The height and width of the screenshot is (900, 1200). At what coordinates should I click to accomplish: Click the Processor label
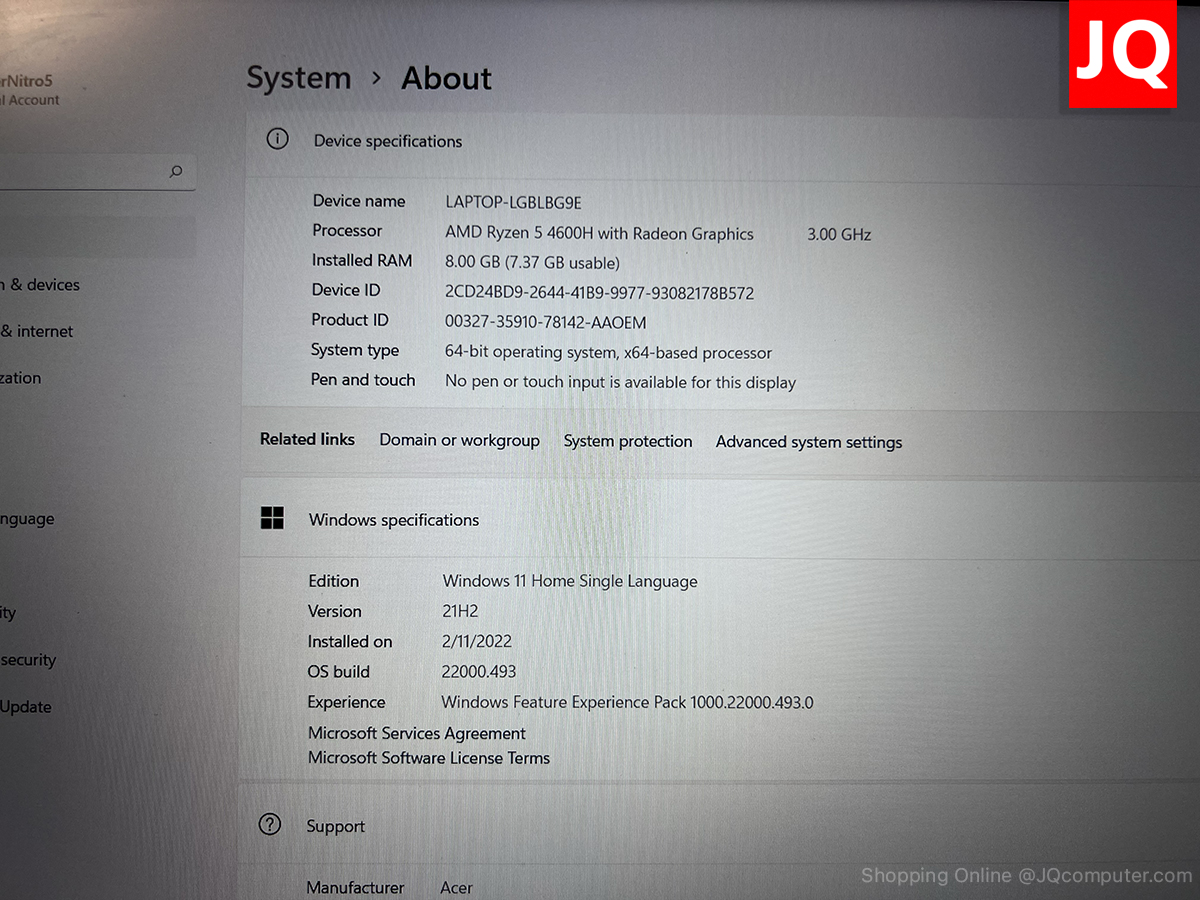click(x=347, y=230)
